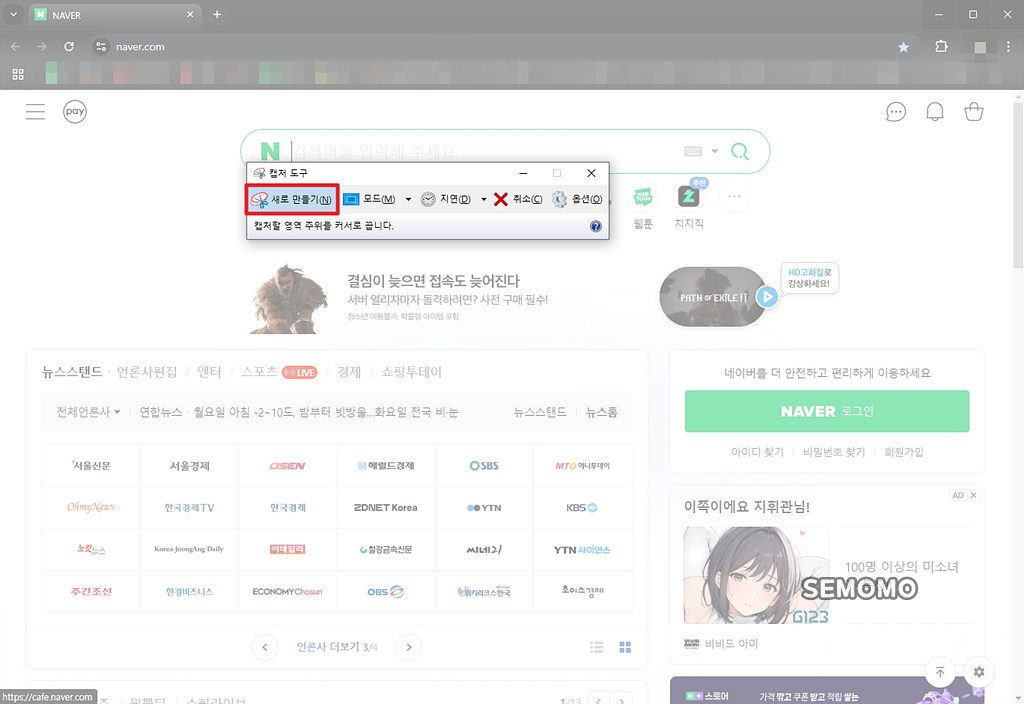The image size is (1024, 704).
Task: Play the Path of Exile II video
Action: coord(767,297)
